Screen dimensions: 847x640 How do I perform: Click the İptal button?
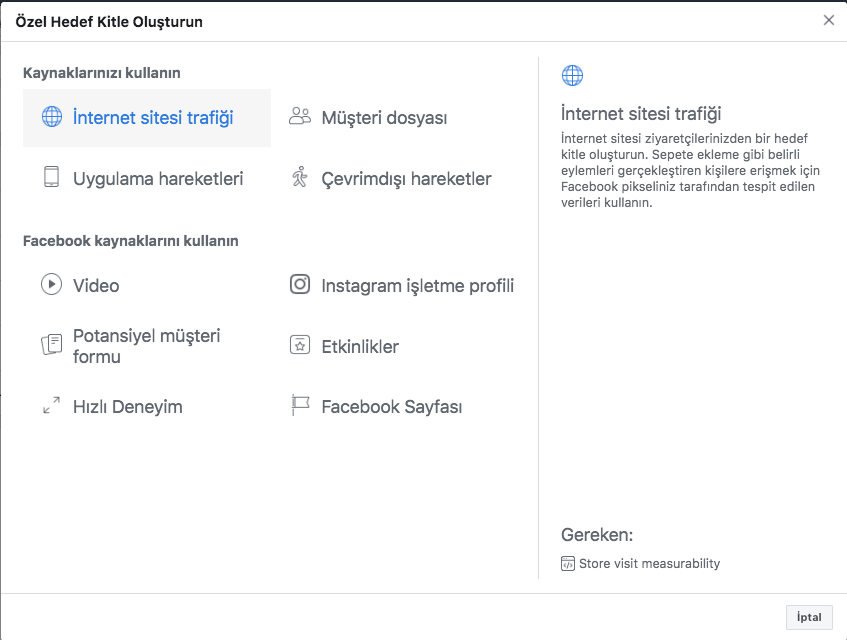(809, 617)
